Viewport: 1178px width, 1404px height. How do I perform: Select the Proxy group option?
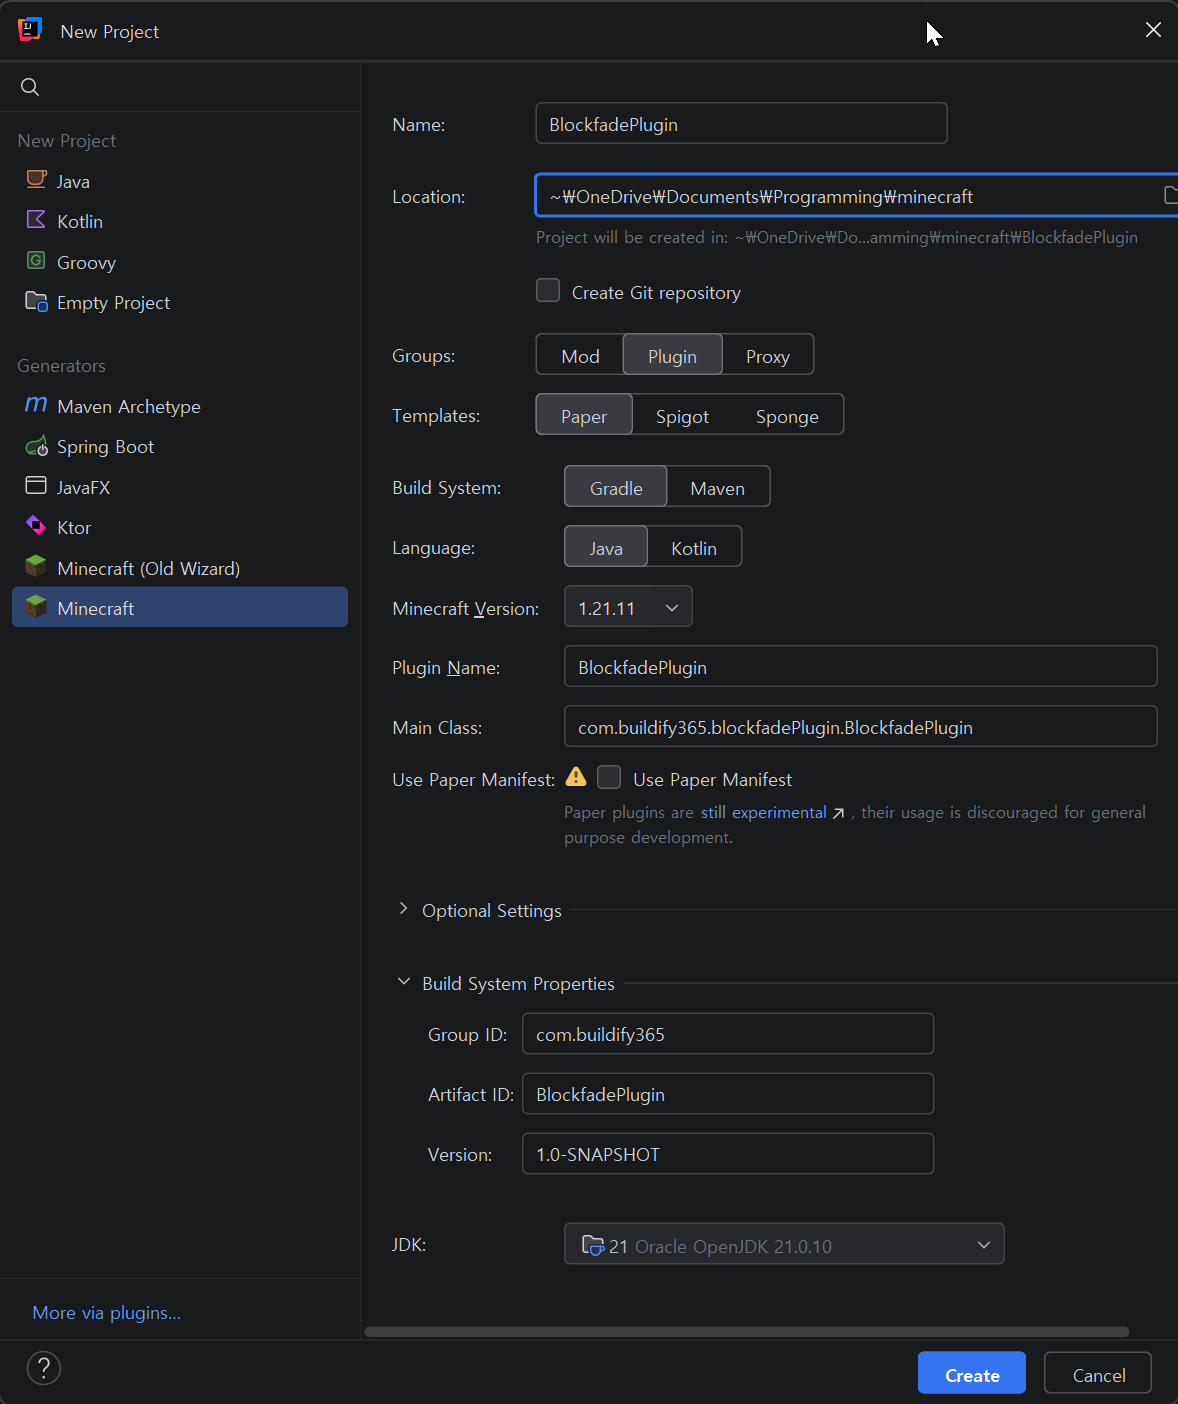(768, 356)
